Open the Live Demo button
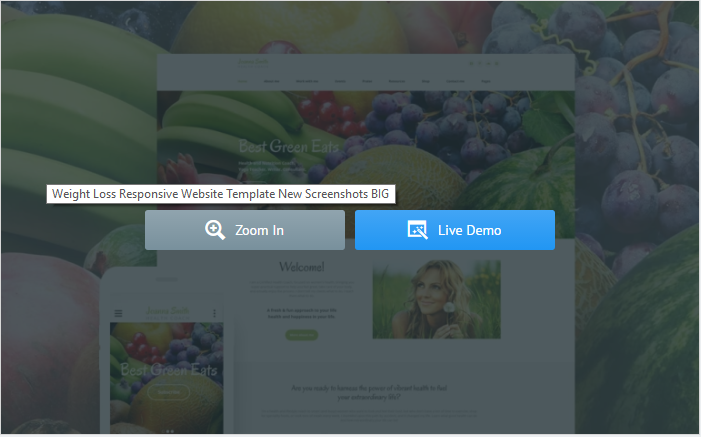The height and width of the screenshot is (437, 701). [455, 230]
